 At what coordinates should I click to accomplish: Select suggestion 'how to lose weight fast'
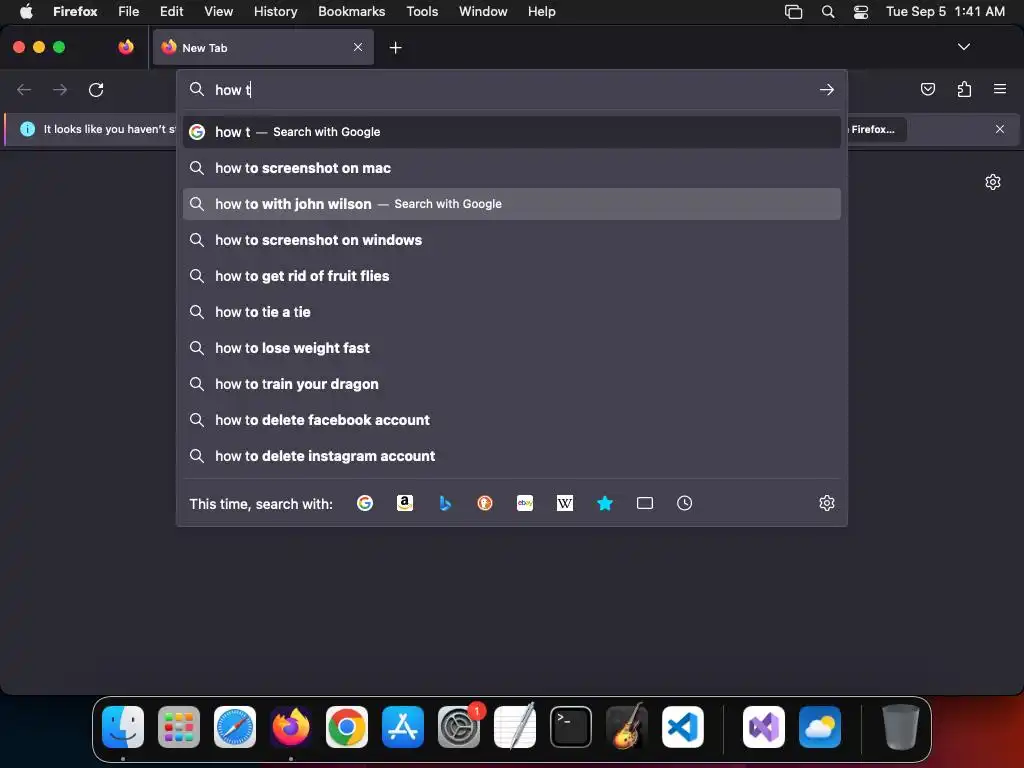[x=511, y=347]
